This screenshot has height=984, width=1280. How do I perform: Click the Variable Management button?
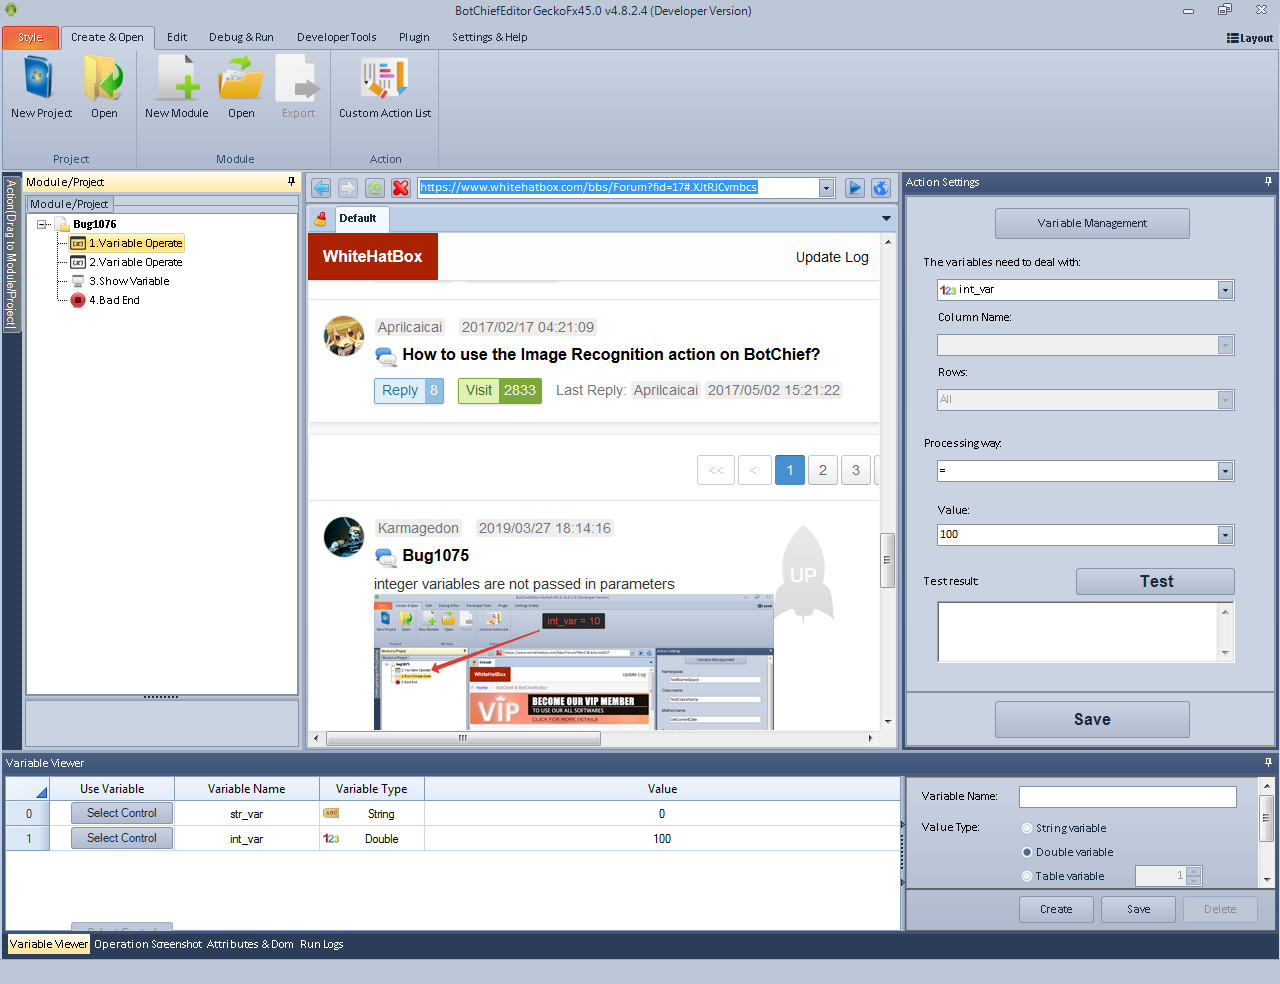point(1092,223)
